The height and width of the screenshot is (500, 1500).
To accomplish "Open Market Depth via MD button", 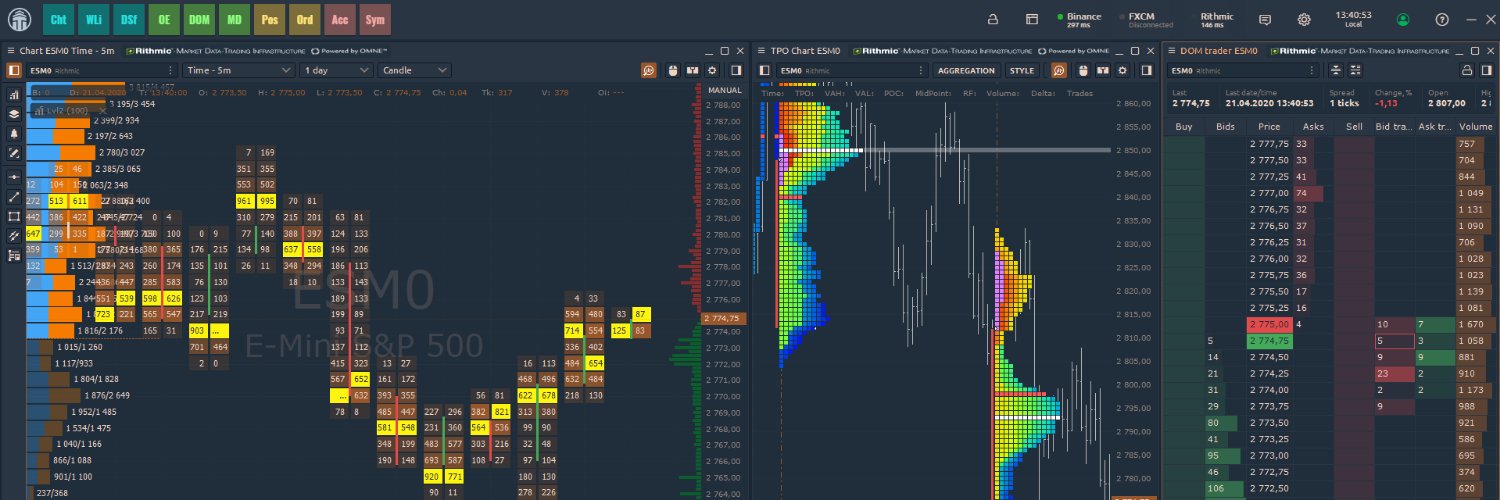I will click(234, 19).
